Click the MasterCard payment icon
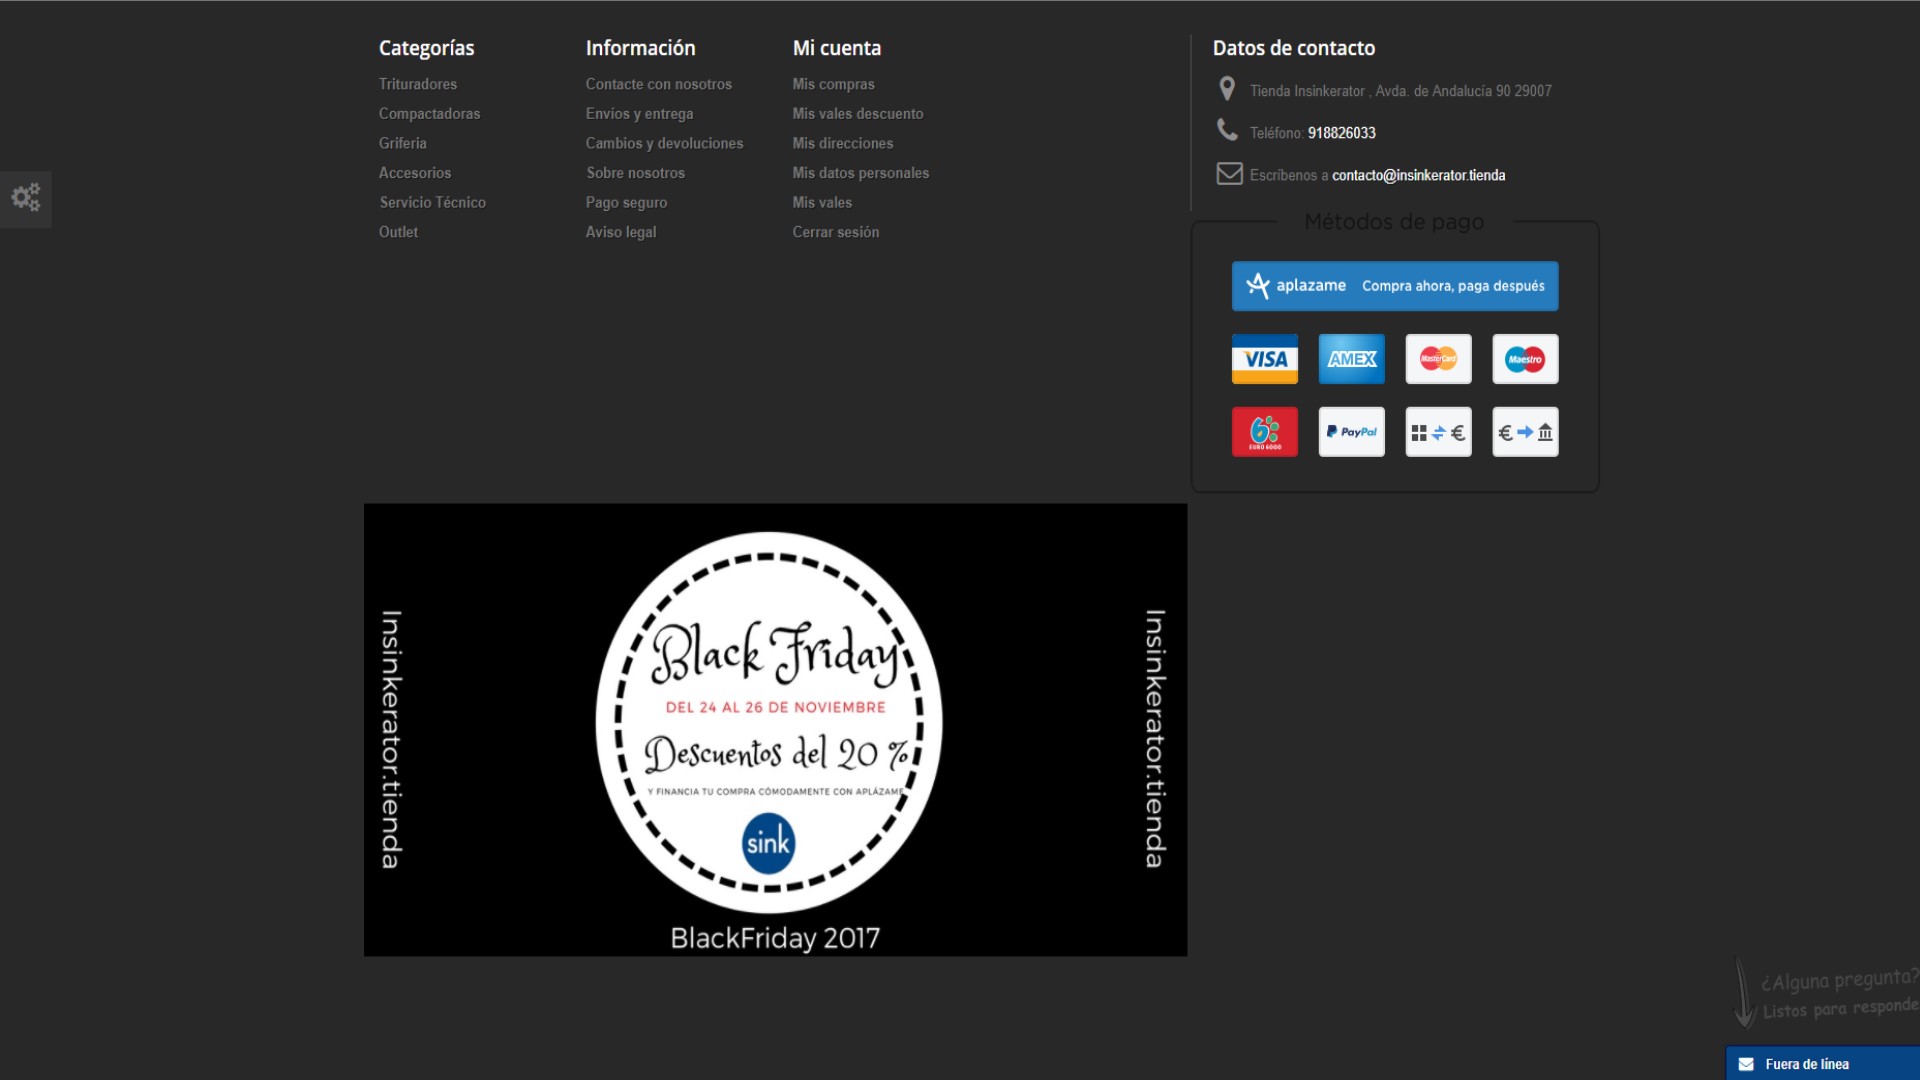 coord(1438,359)
